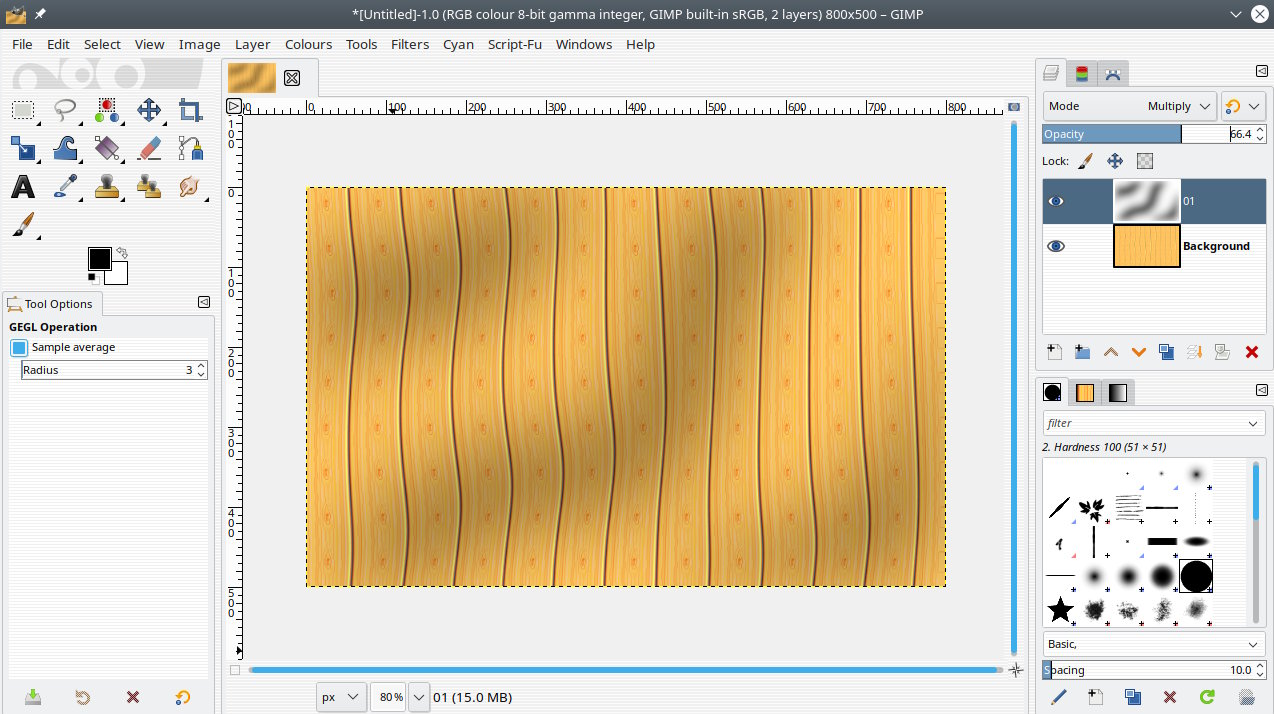Viewport: 1274px width, 714px height.
Task: Select the Gradient fill tool
Action: tap(107, 148)
